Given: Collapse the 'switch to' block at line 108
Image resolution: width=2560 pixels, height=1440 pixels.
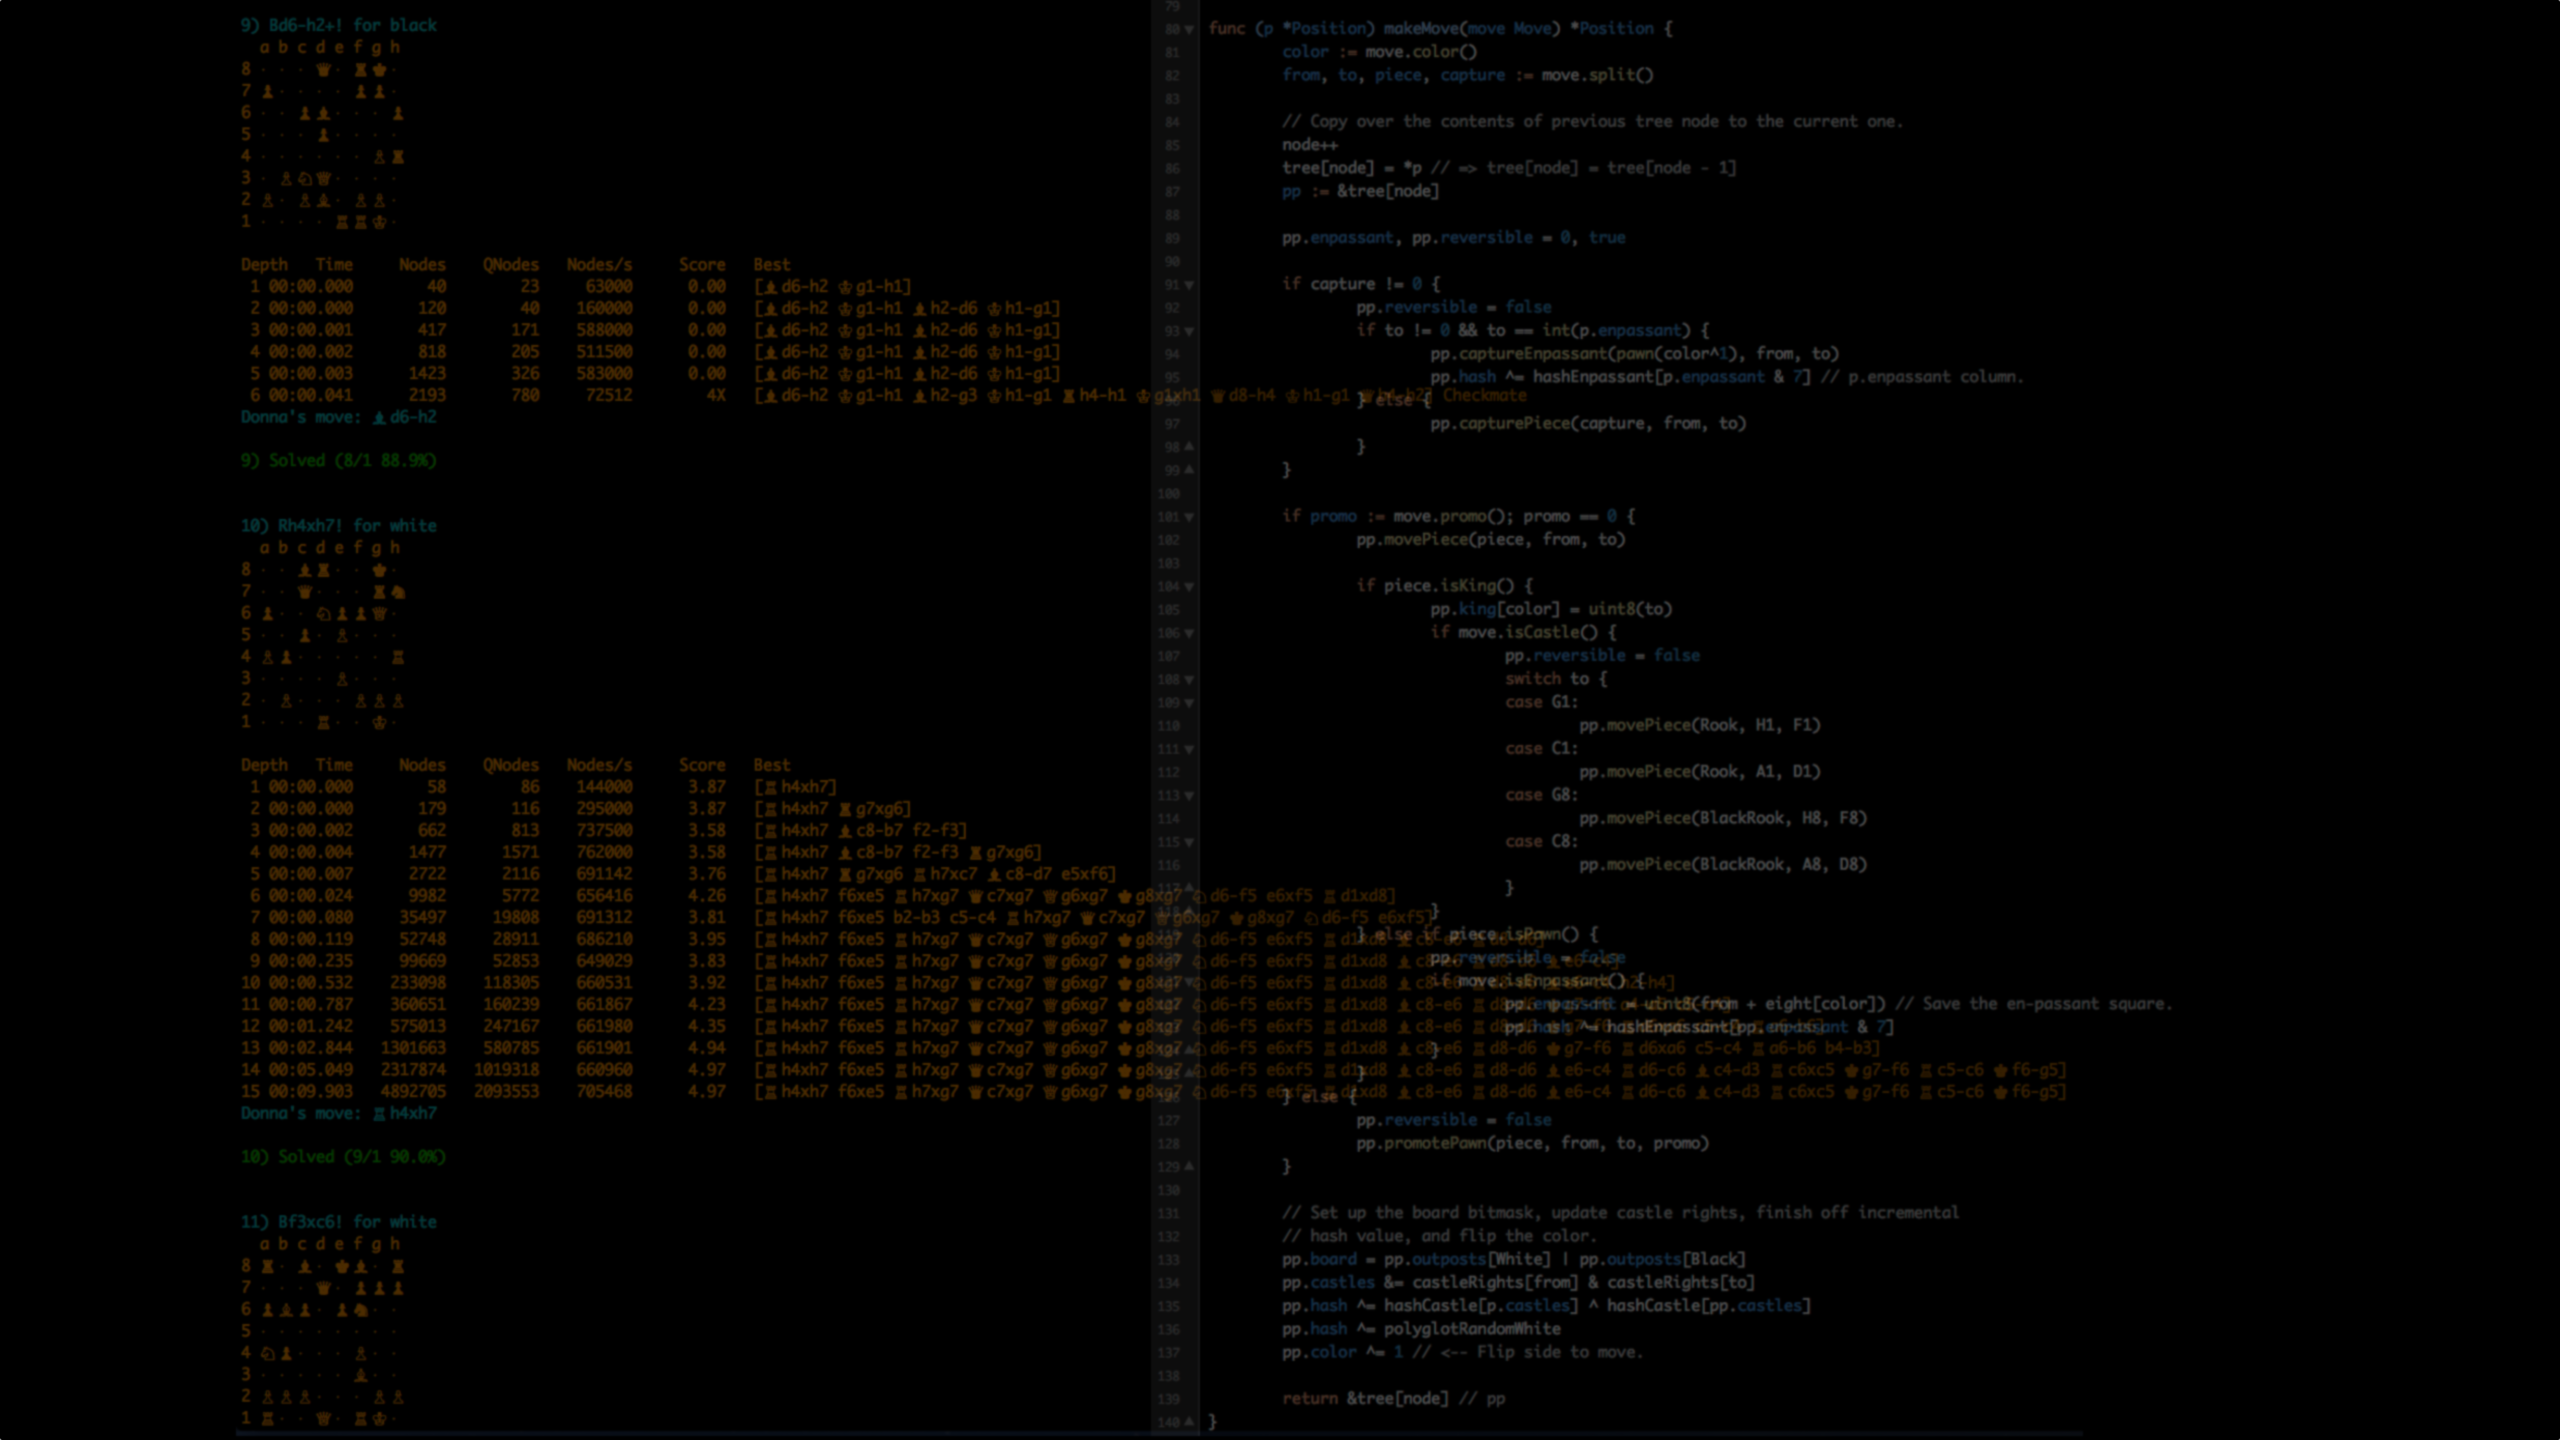Looking at the screenshot, I should click(1189, 680).
